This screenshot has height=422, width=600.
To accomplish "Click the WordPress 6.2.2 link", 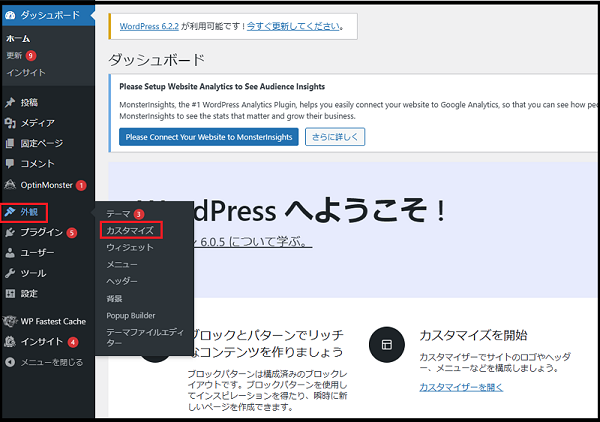I will click(149, 26).
